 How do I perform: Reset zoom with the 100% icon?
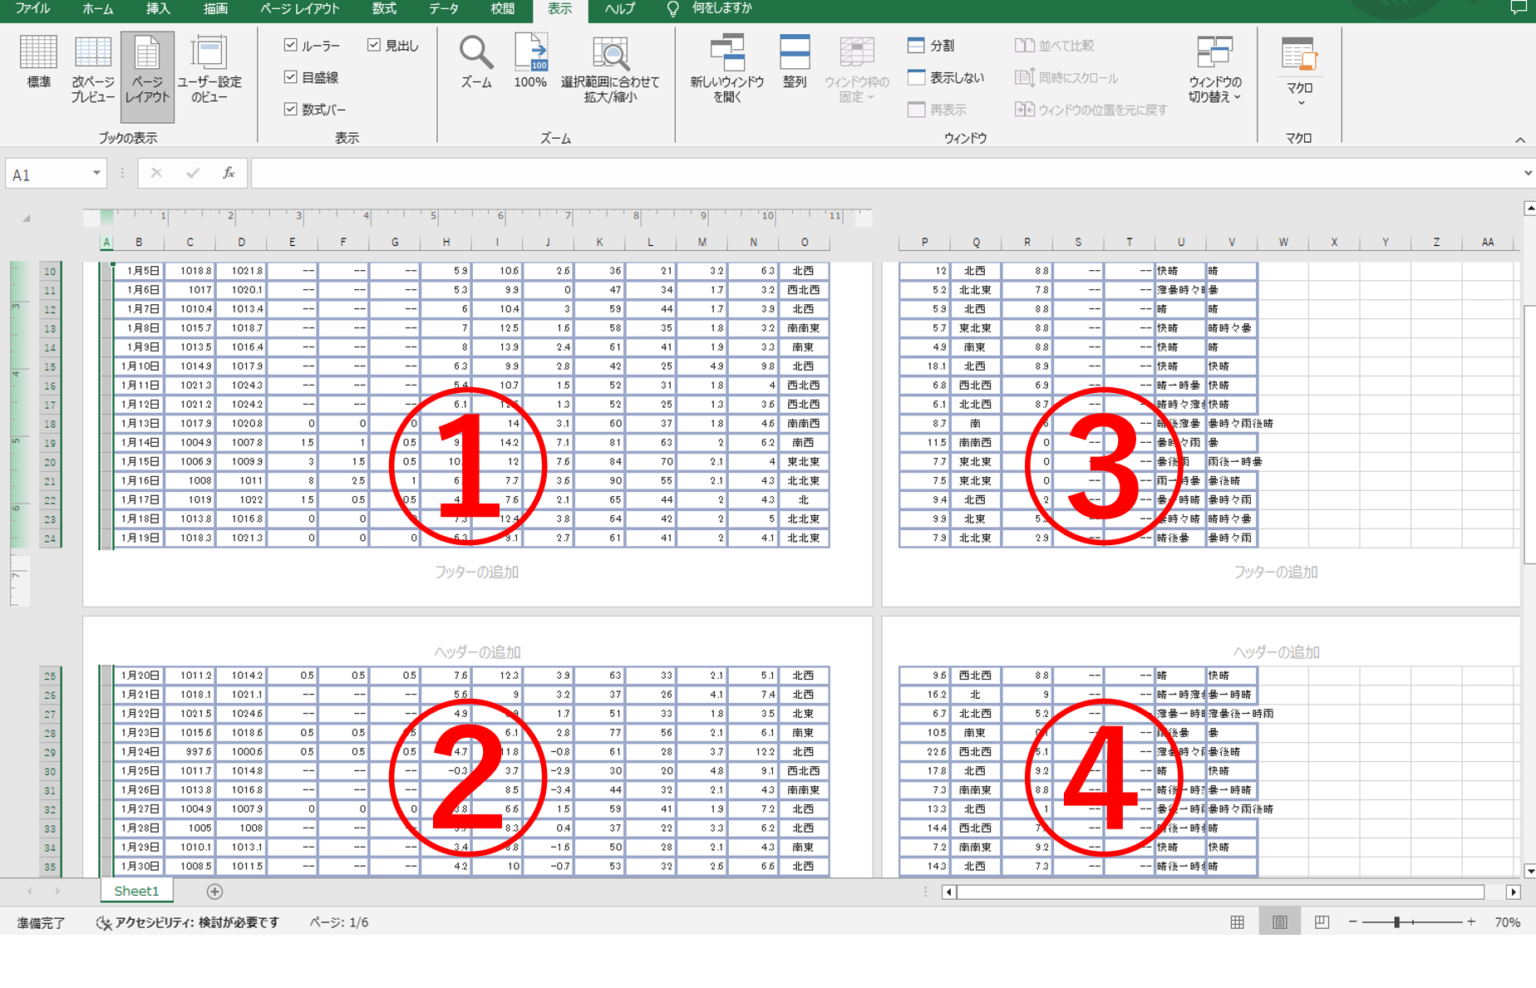pyautogui.click(x=530, y=62)
